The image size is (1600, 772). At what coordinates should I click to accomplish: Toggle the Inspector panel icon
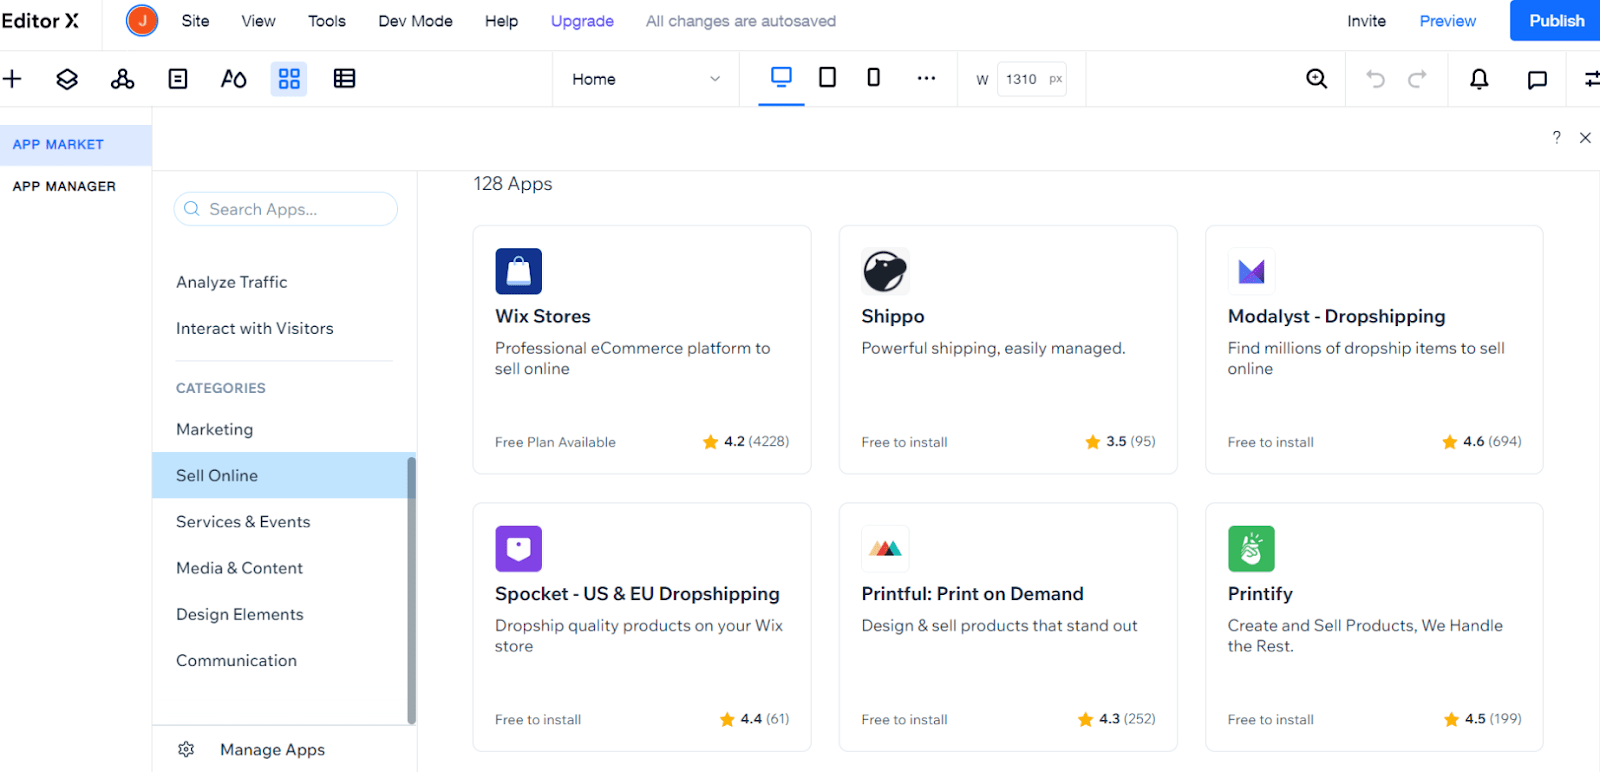1592,79
